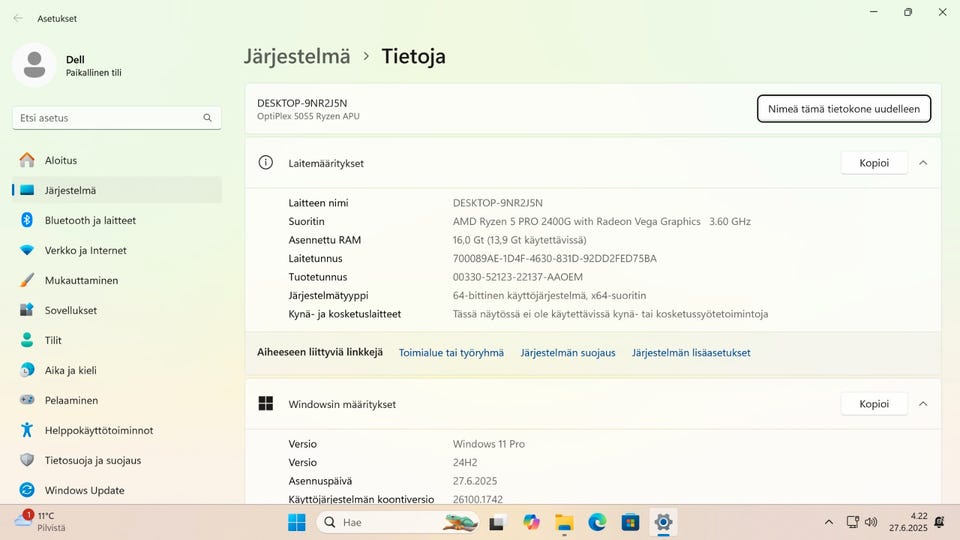
Task: Click the volume speaker tray icon
Action: 871,522
